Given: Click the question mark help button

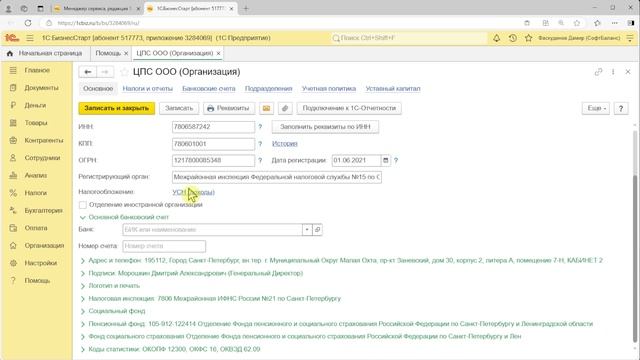Looking at the screenshot, I should tap(621, 108).
